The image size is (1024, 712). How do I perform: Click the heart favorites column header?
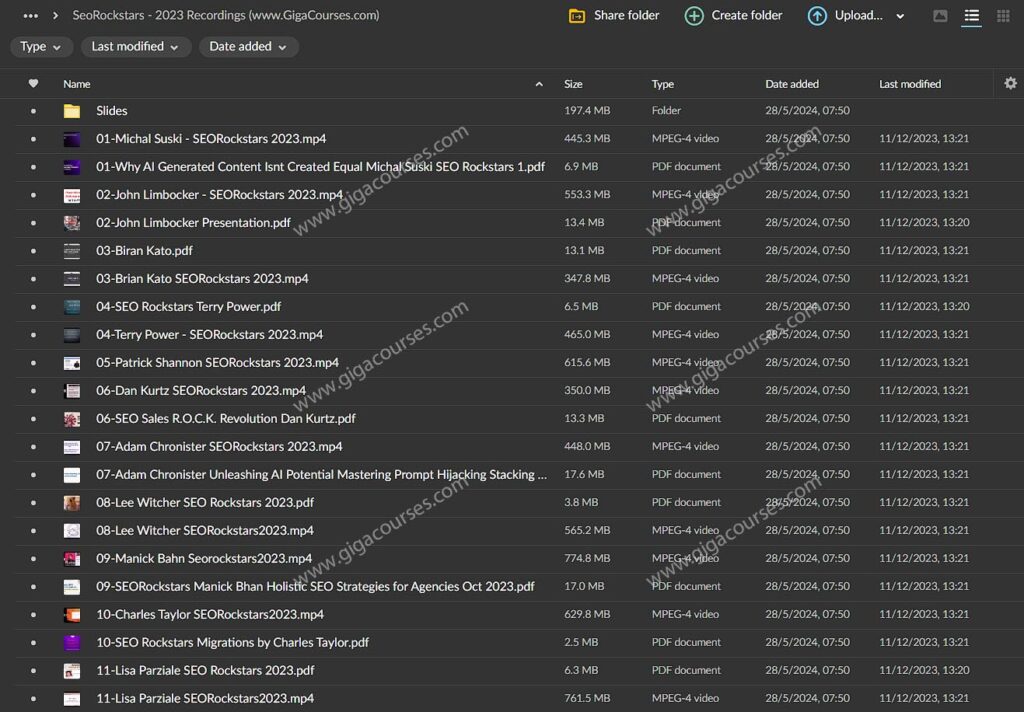point(33,84)
